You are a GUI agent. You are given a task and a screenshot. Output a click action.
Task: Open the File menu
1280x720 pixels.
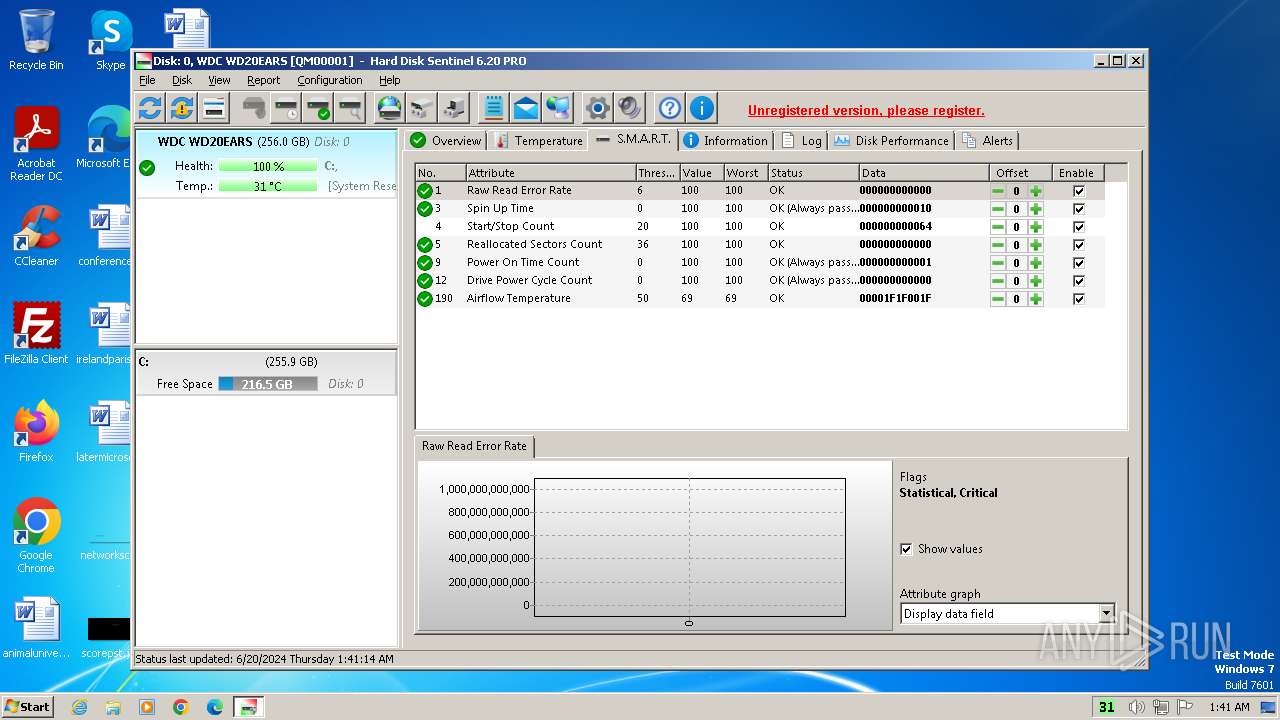click(147, 80)
